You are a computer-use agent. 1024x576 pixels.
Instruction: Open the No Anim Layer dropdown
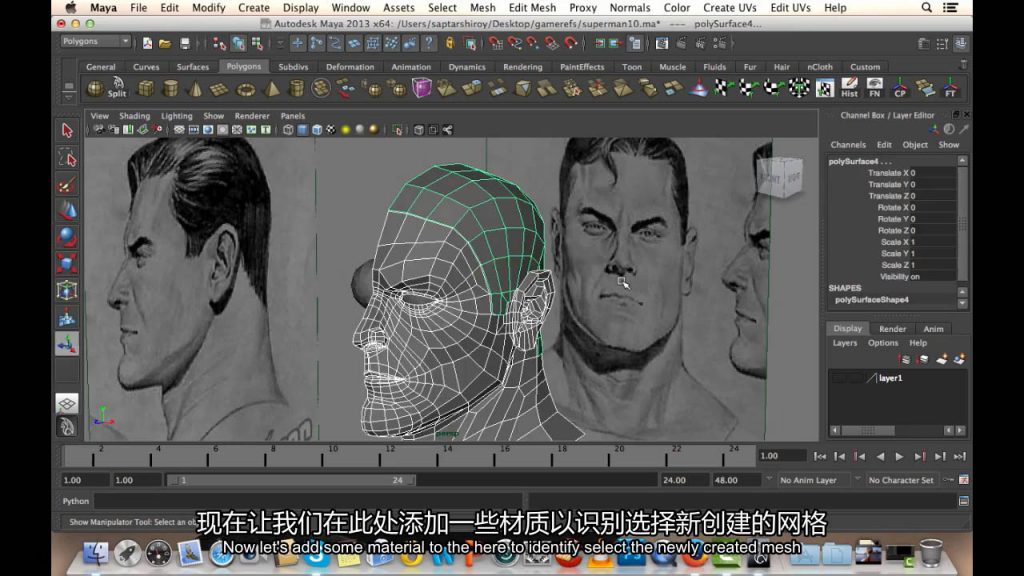(x=813, y=480)
